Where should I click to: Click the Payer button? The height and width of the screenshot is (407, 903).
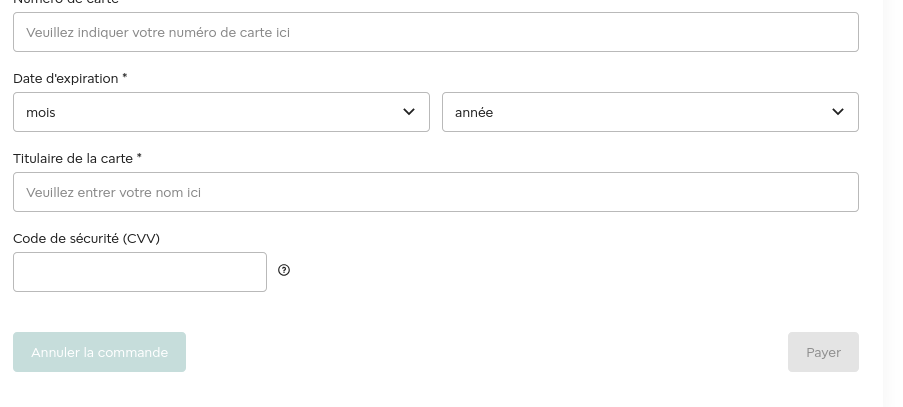(823, 352)
